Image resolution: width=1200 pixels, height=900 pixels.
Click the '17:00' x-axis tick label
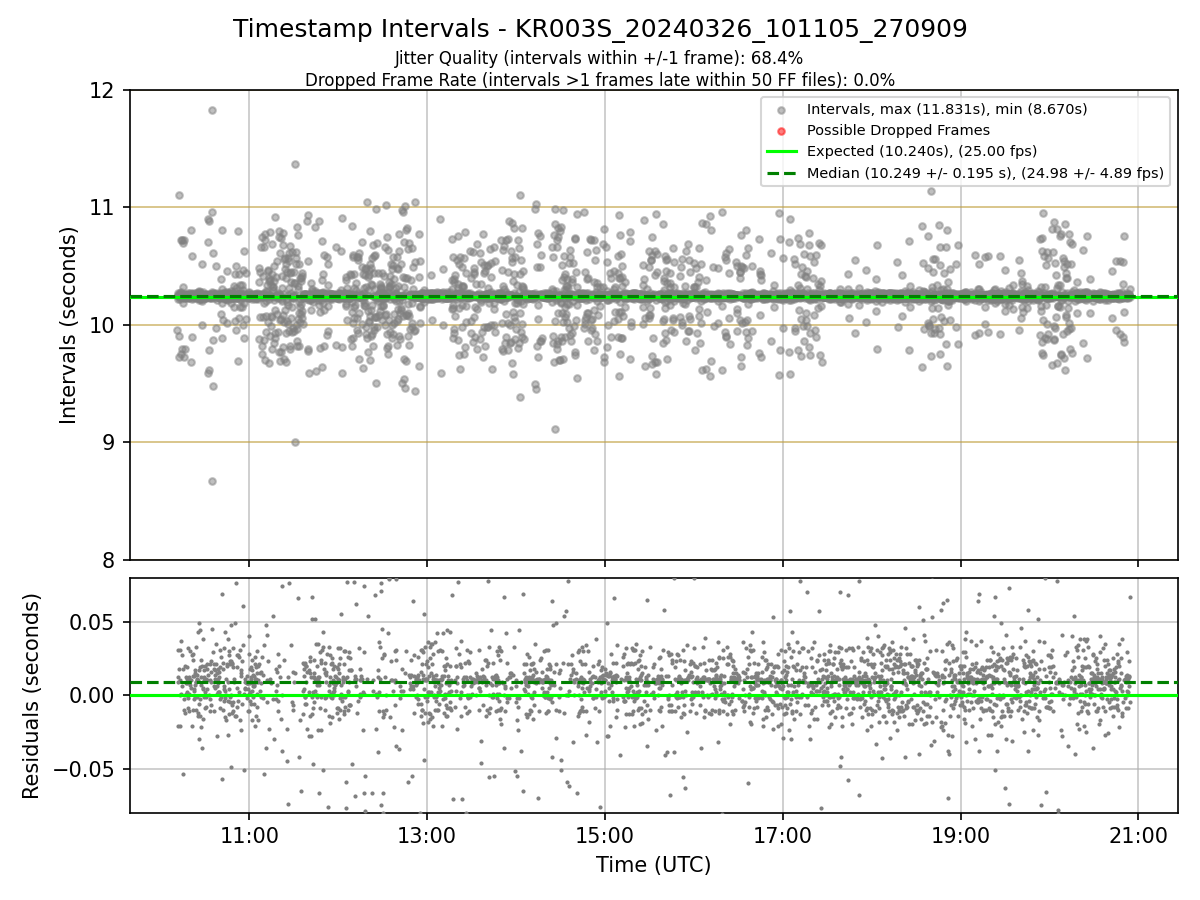782,835
